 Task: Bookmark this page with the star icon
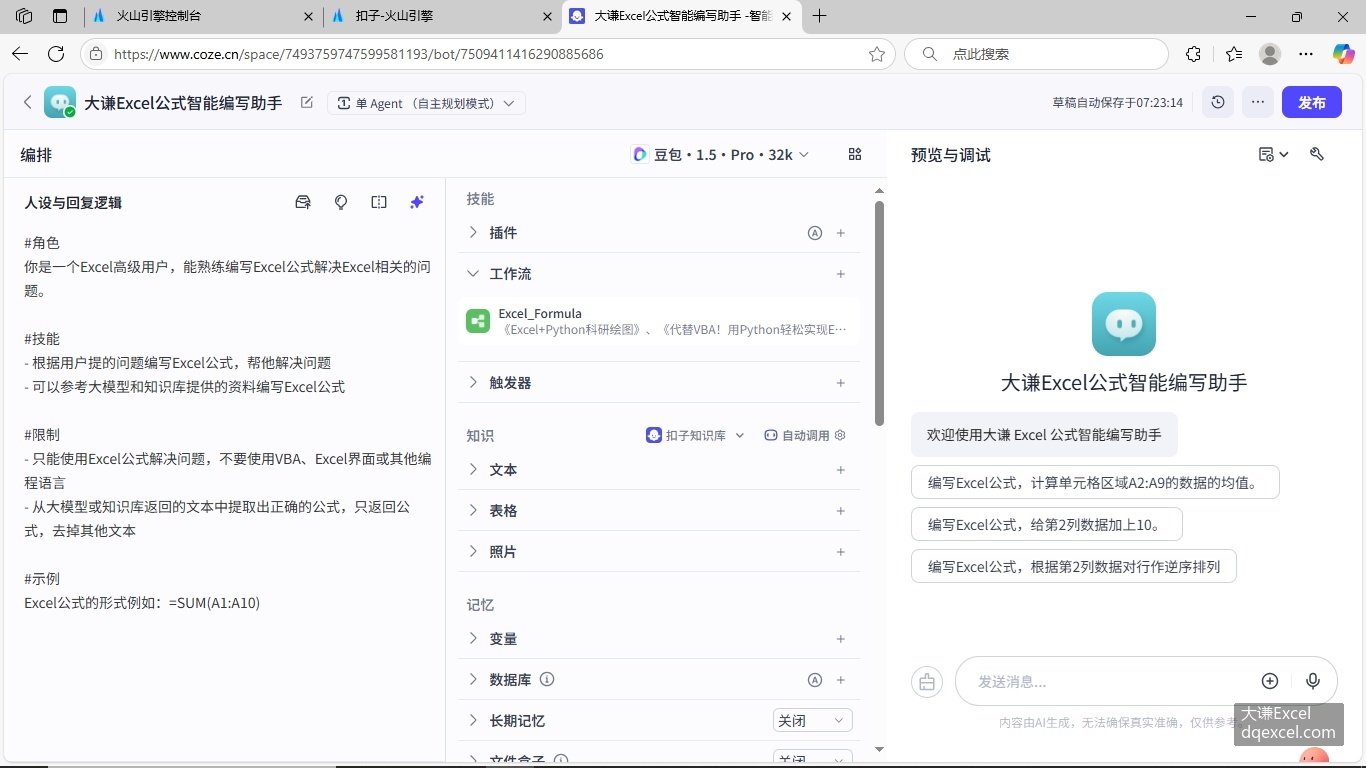[x=877, y=54]
